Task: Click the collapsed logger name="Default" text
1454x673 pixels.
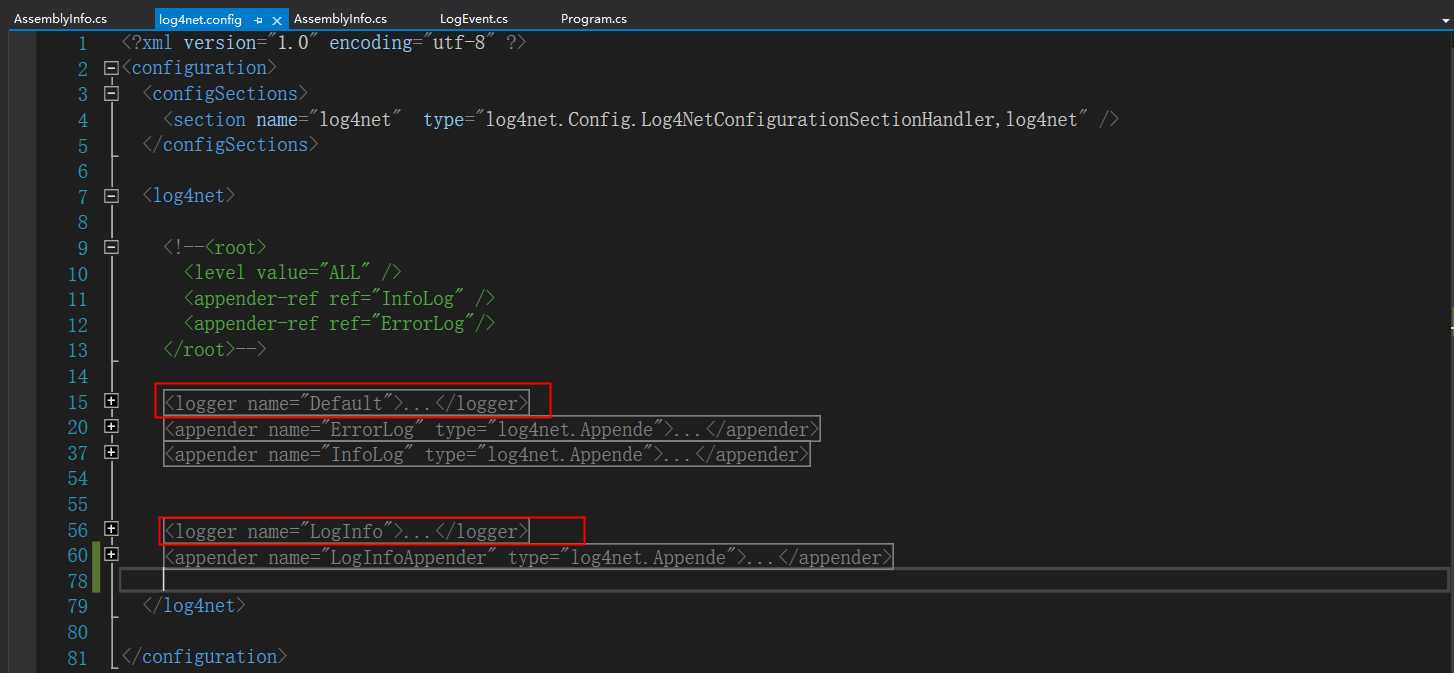Action: point(345,403)
